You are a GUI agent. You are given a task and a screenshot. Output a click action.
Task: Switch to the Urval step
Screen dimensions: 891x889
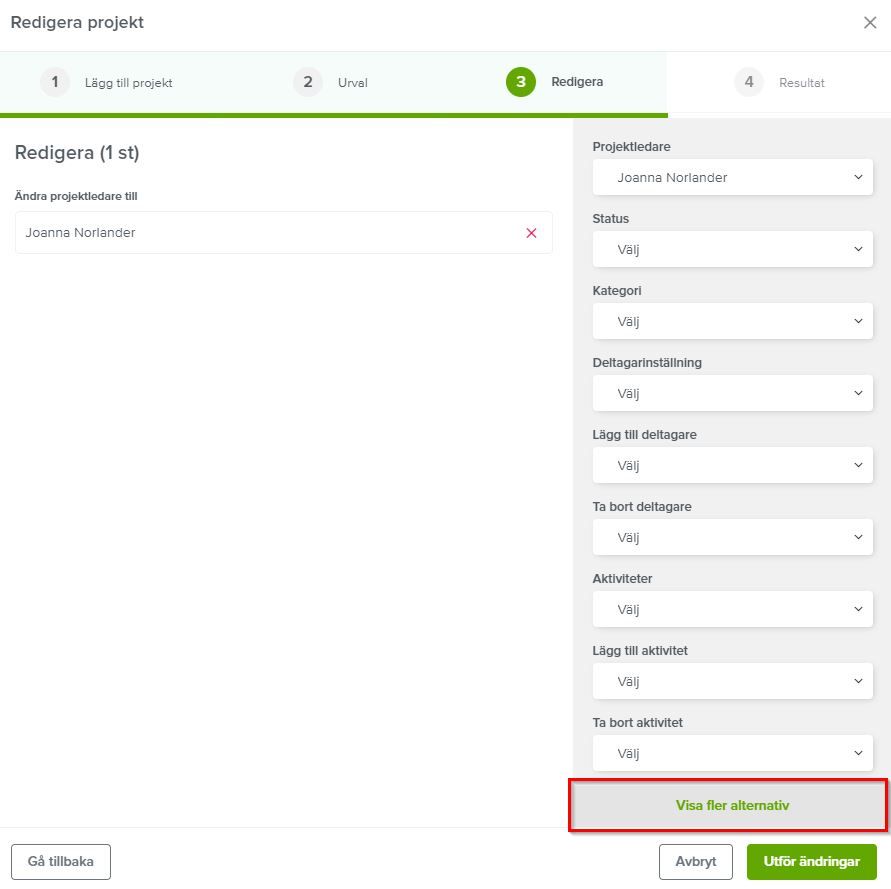352,83
